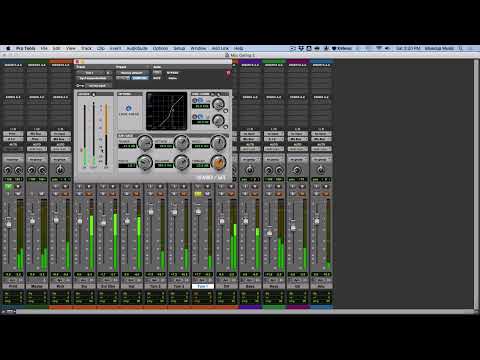The height and width of the screenshot is (360, 480).
Task: Open the Window menu
Action: tap(198, 48)
